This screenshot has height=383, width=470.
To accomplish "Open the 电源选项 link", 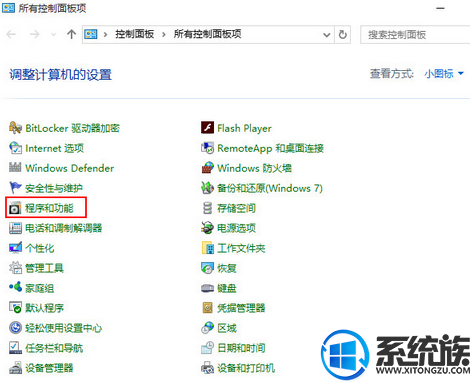I will click(236, 228).
